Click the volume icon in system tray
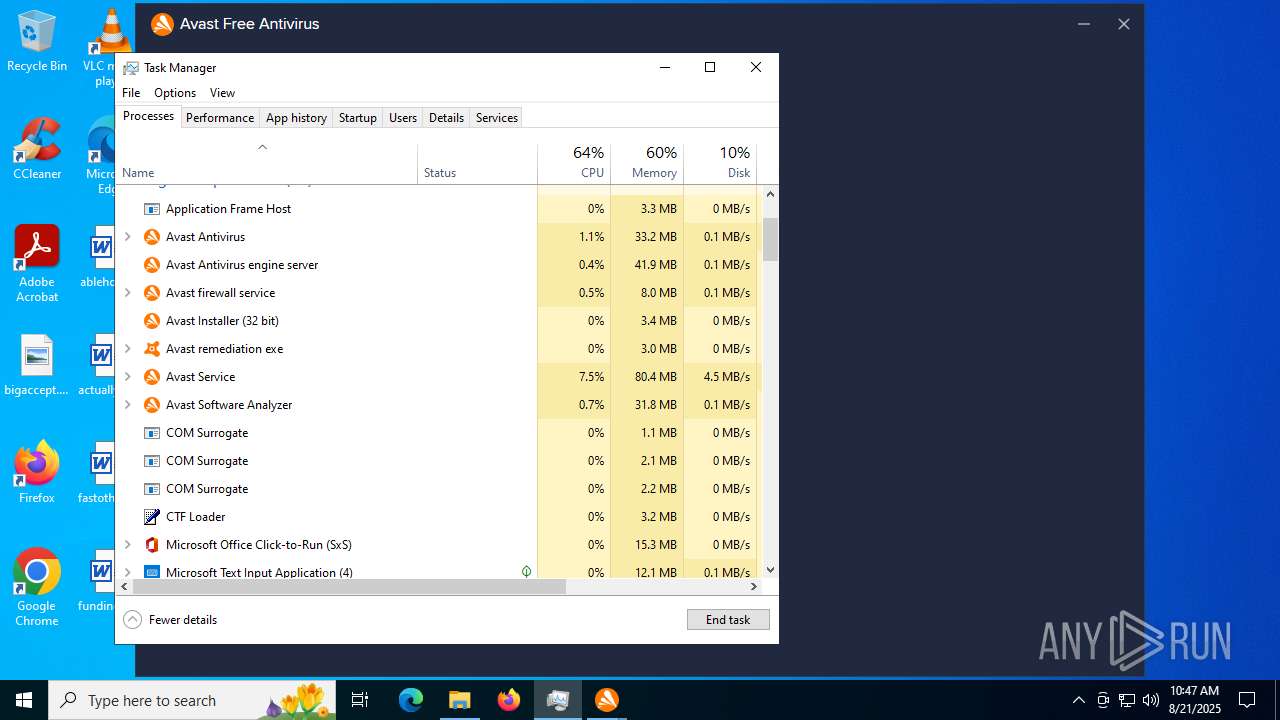Image resolution: width=1280 pixels, height=720 pixels. pos(1151,700)
